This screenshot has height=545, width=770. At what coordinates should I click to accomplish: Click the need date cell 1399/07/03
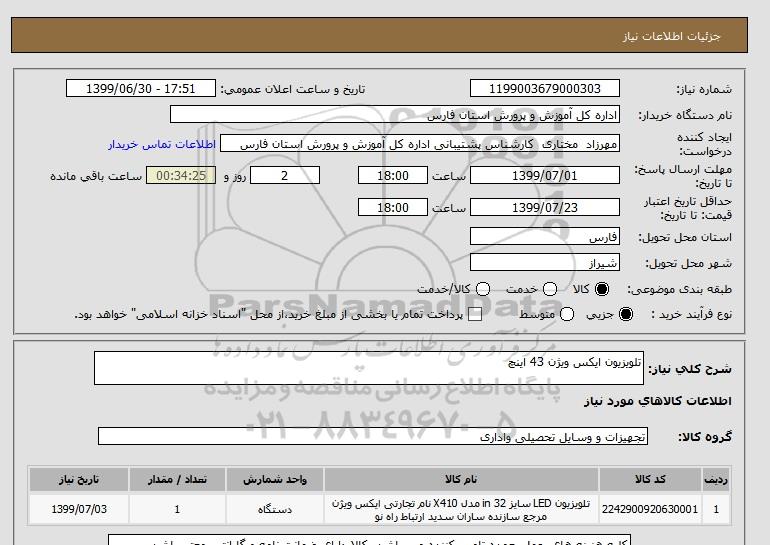(79, 509)
